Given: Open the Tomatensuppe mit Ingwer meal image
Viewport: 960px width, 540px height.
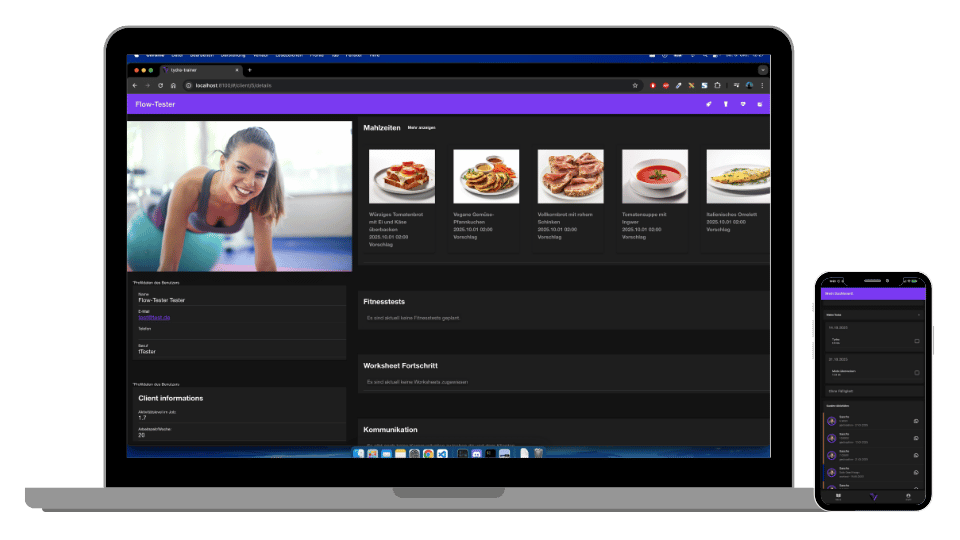Looking at the screenshot, I should click(655, 176).
